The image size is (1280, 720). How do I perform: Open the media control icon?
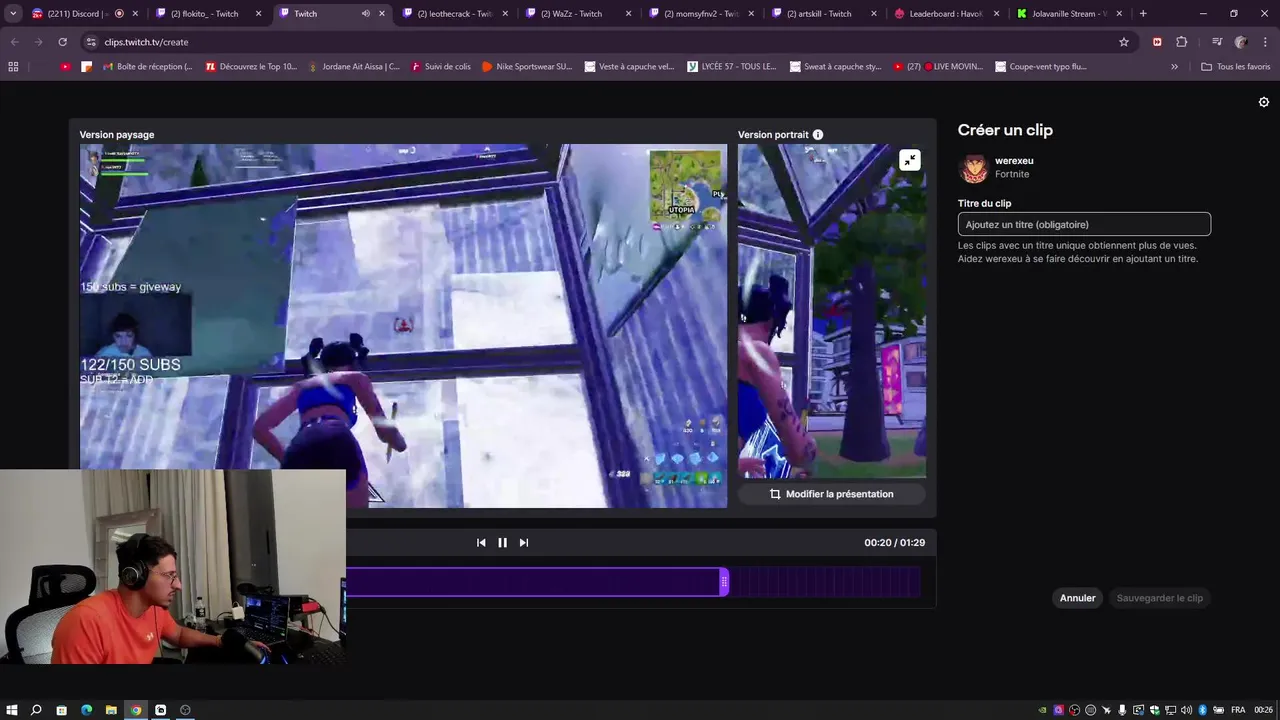[x=1217, y=42]
